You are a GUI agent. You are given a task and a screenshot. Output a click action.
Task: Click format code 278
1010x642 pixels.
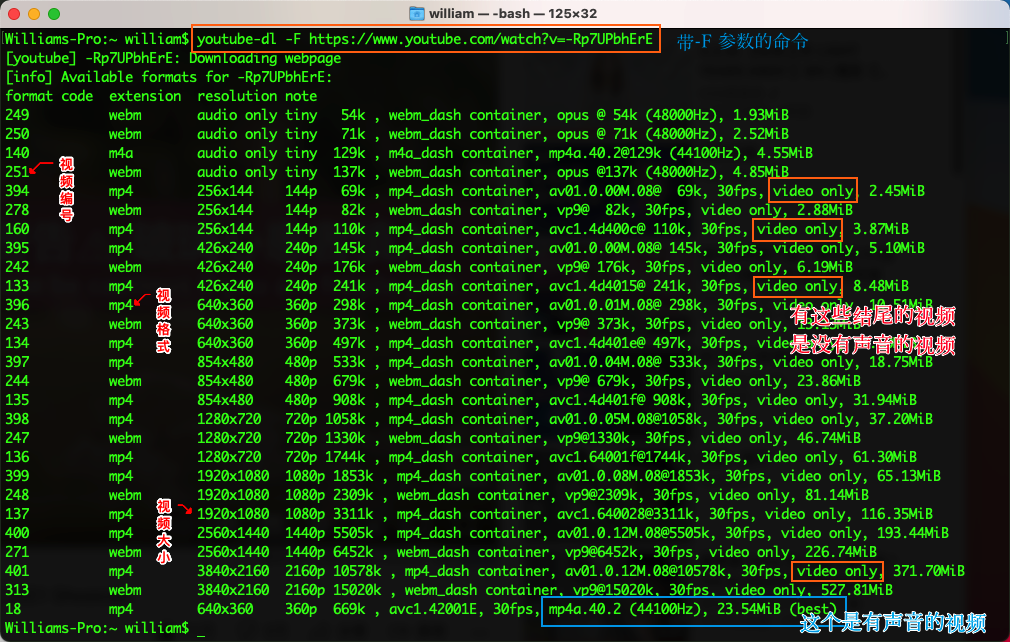pyautogui.click(x=17, y=211)
